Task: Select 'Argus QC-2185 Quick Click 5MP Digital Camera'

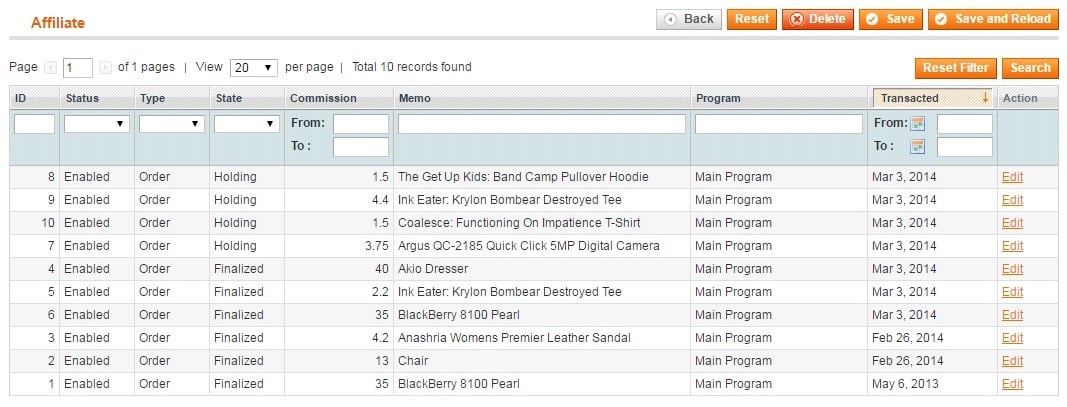Action: point(529,246)
